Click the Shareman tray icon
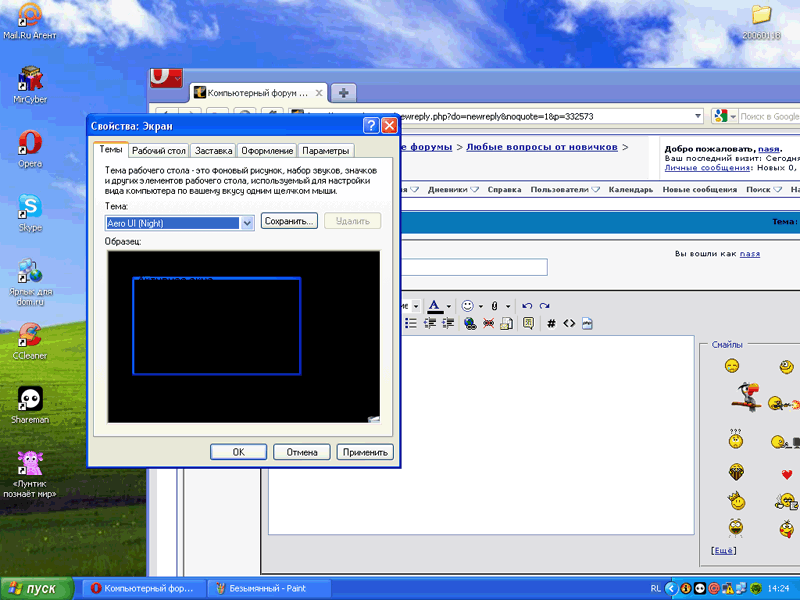 pyautogui.click(x=700, y=588)
